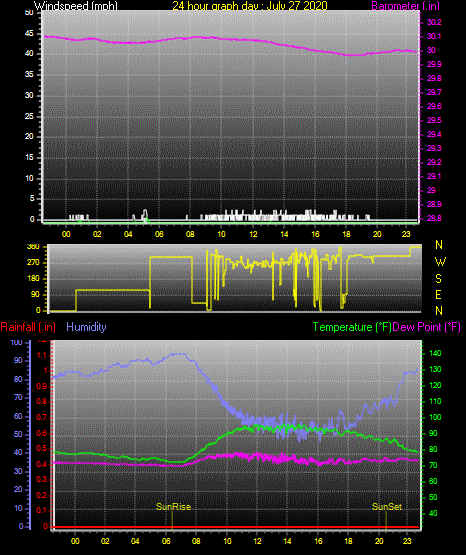This screenshot has height=555, width=466.
Task: Click the 5 mph windspeed scale label
Action: (x=32, y=199)
